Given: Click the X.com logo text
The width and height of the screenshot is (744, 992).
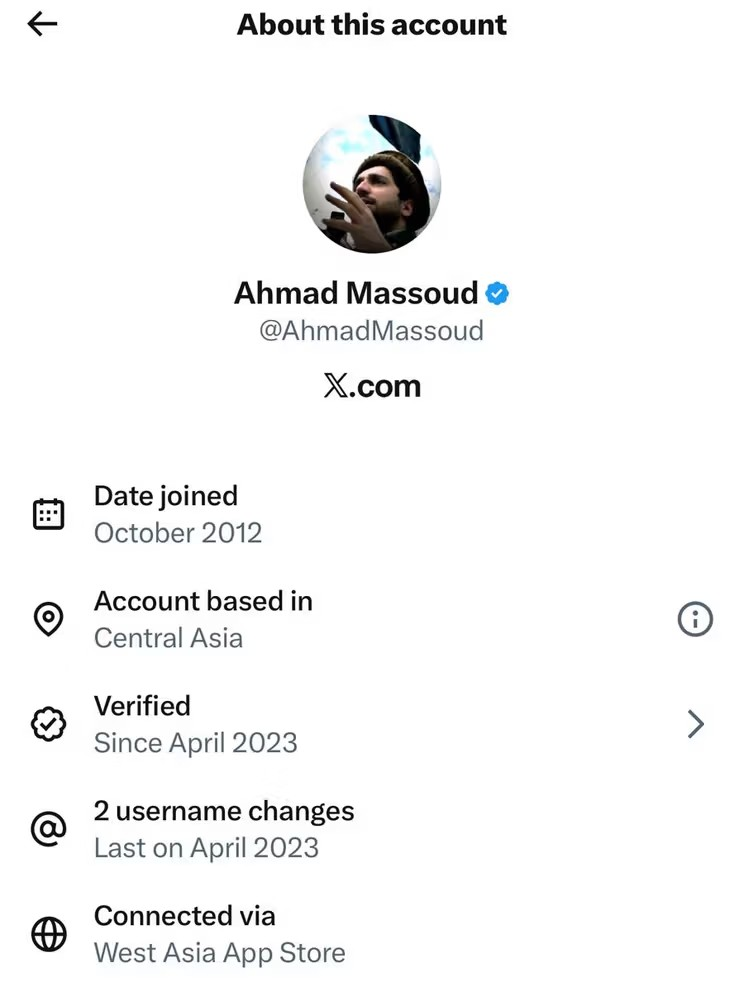Looking at the screenshot, I should [372, 386].
